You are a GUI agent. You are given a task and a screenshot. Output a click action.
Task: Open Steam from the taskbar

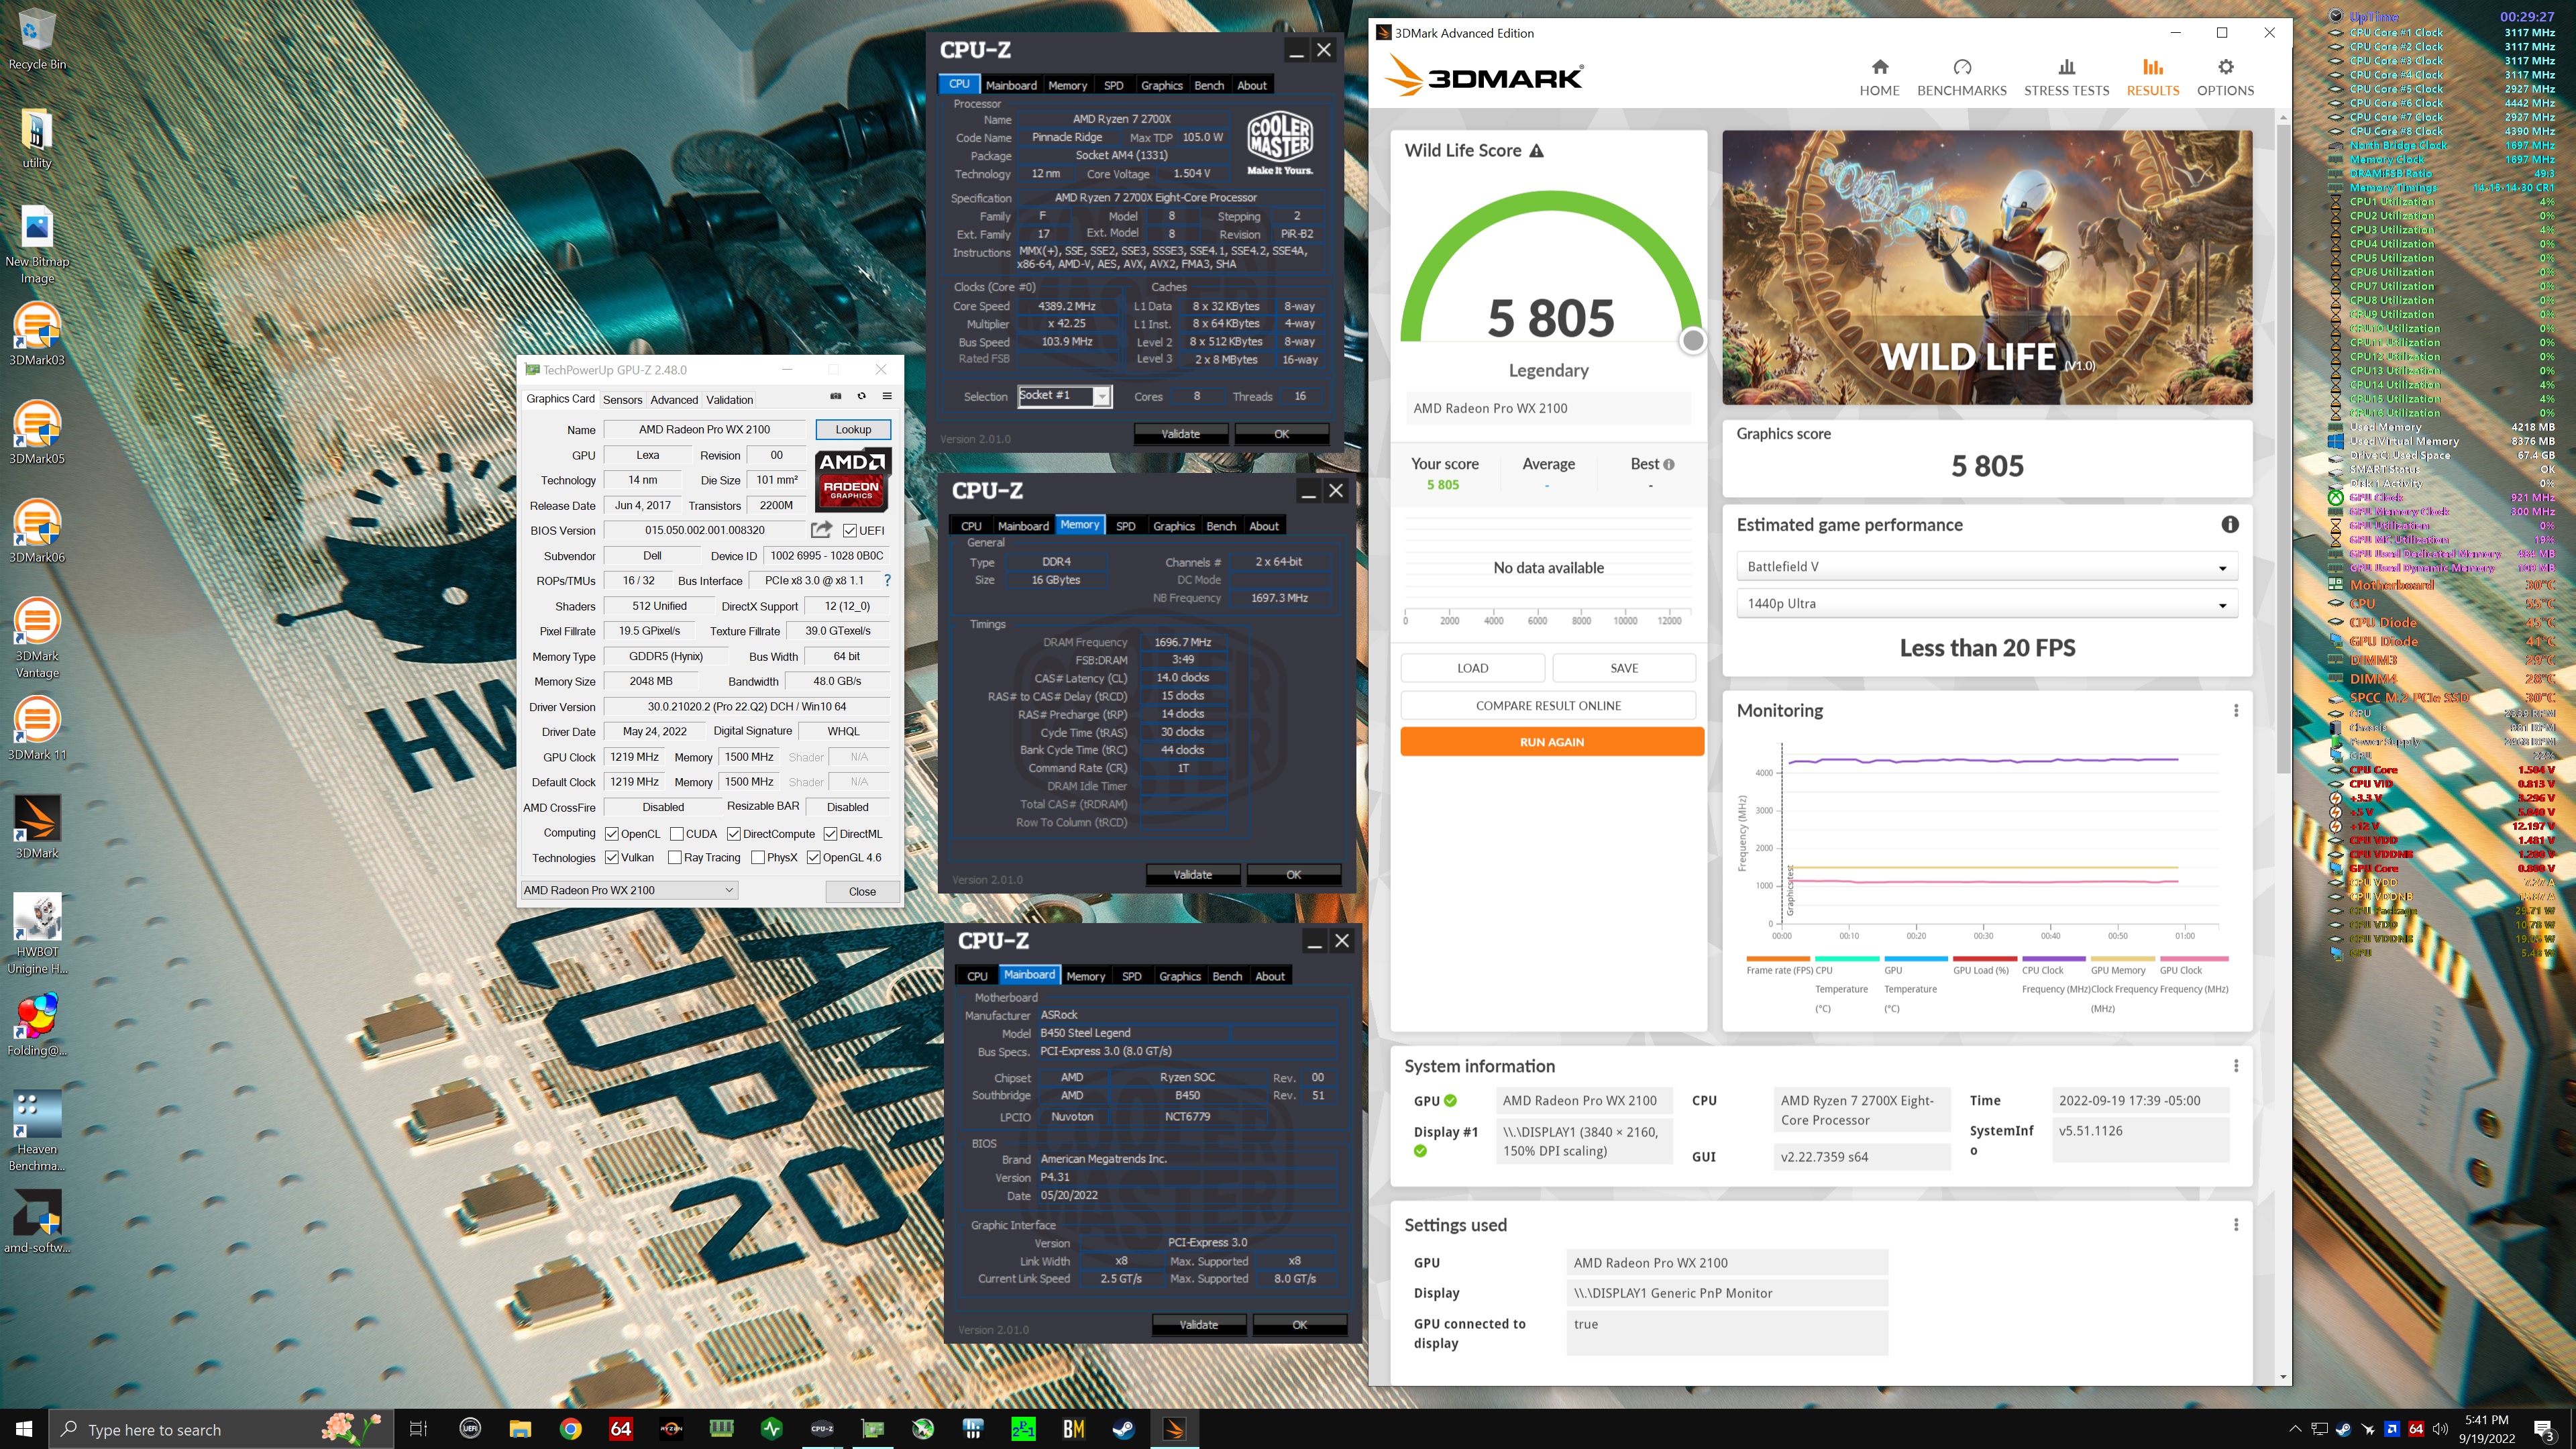coord(1124,1429)
